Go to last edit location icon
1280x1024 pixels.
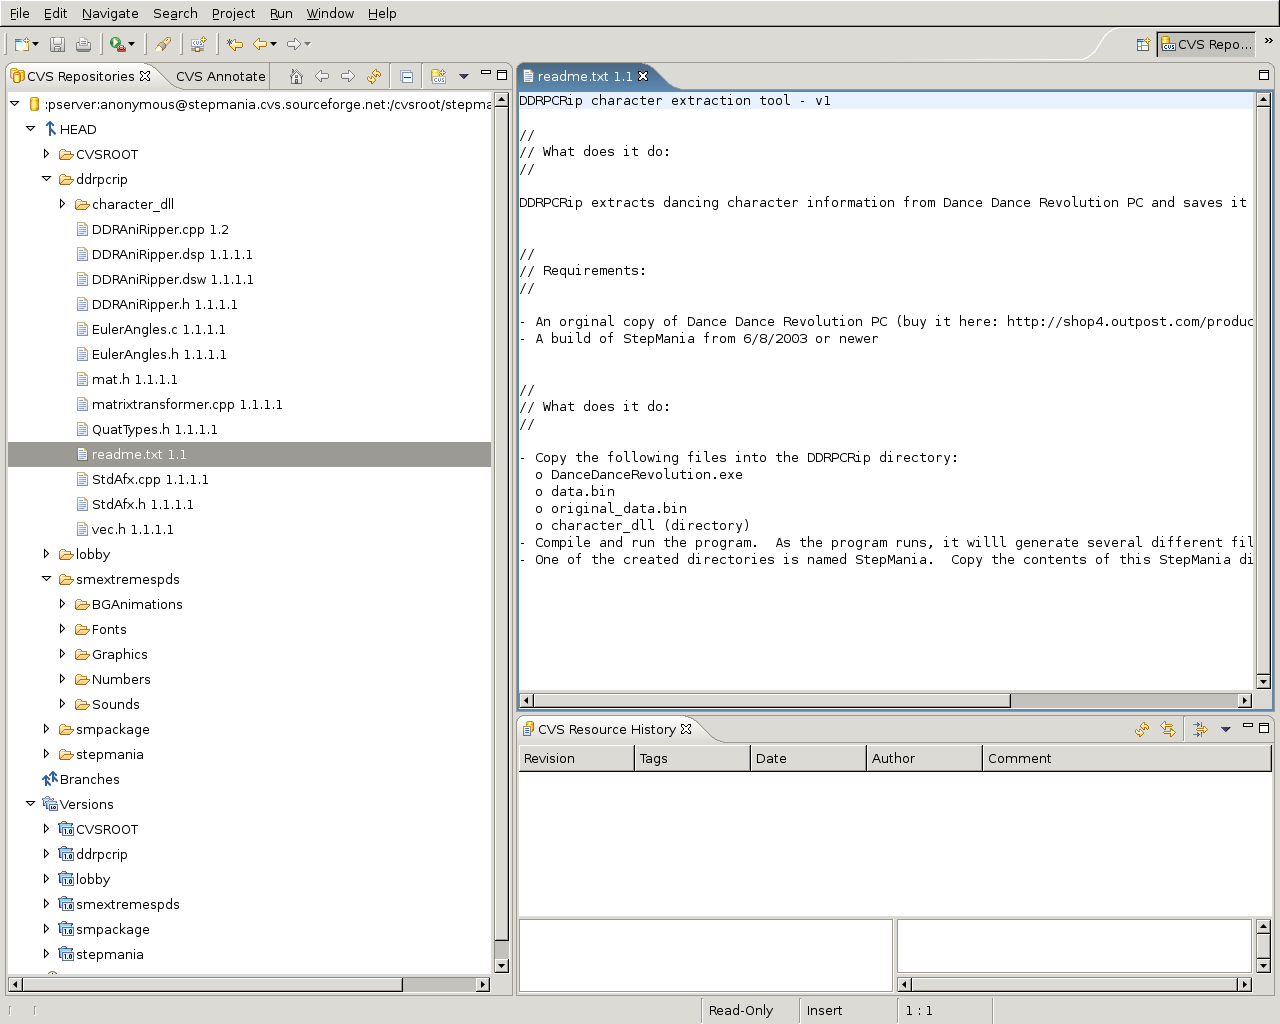[x=235, y=44]
